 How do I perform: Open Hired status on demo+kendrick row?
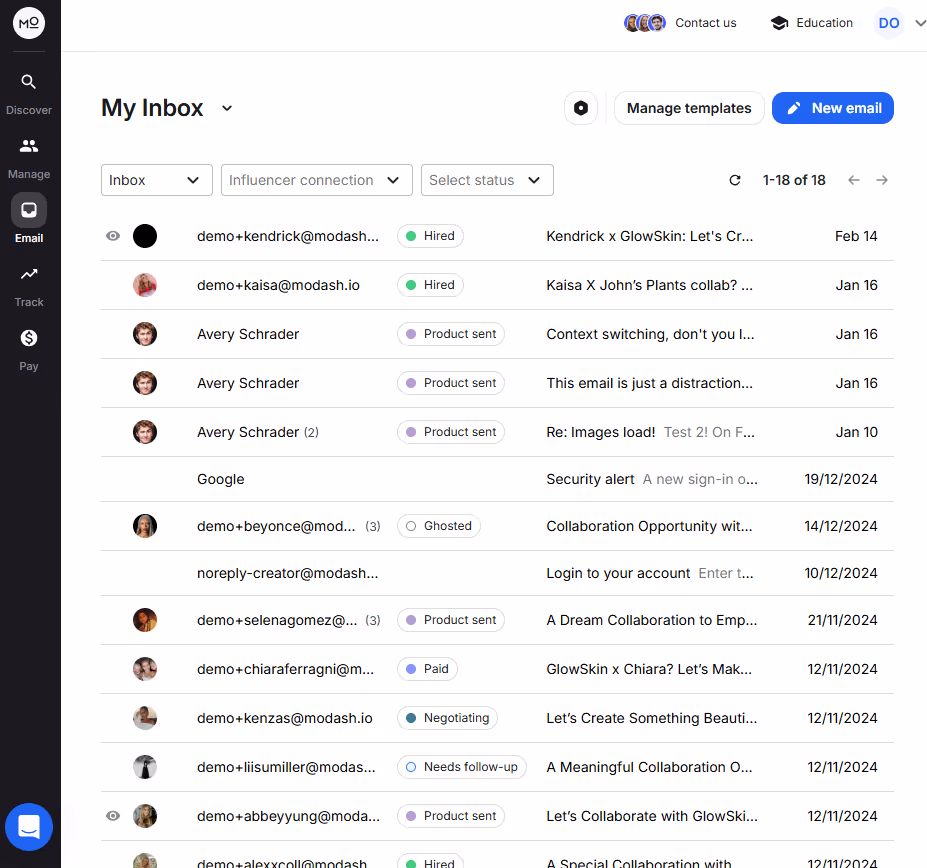430,236
